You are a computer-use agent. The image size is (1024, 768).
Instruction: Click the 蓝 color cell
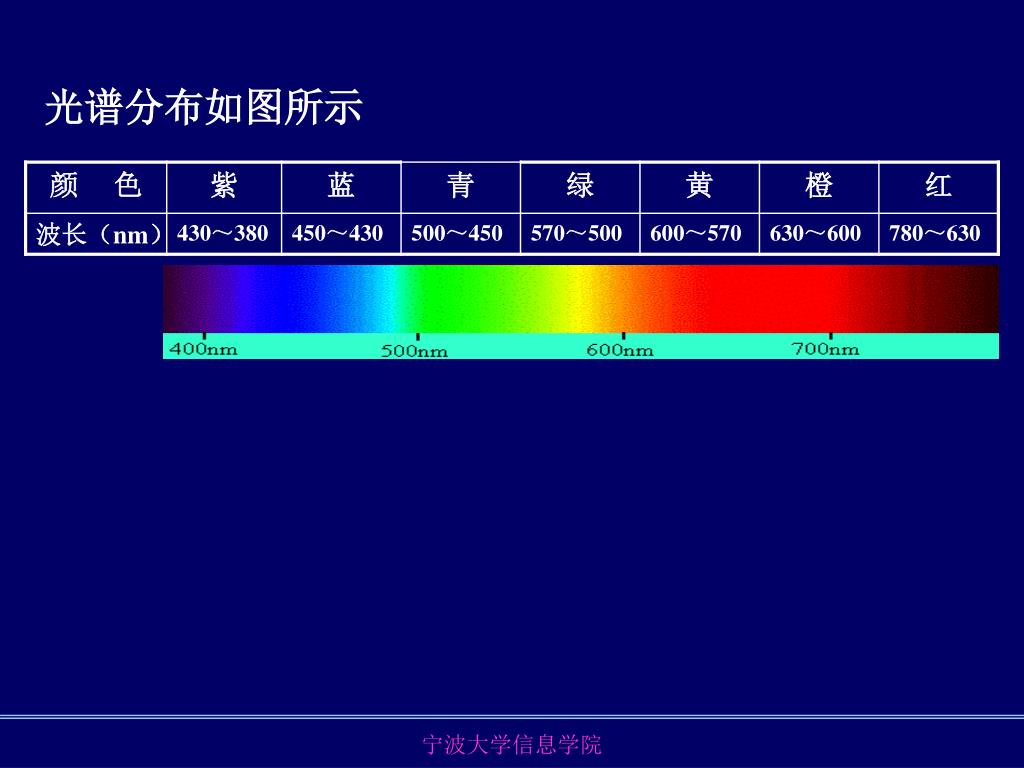pyautogui.click(x=341, y=187)
